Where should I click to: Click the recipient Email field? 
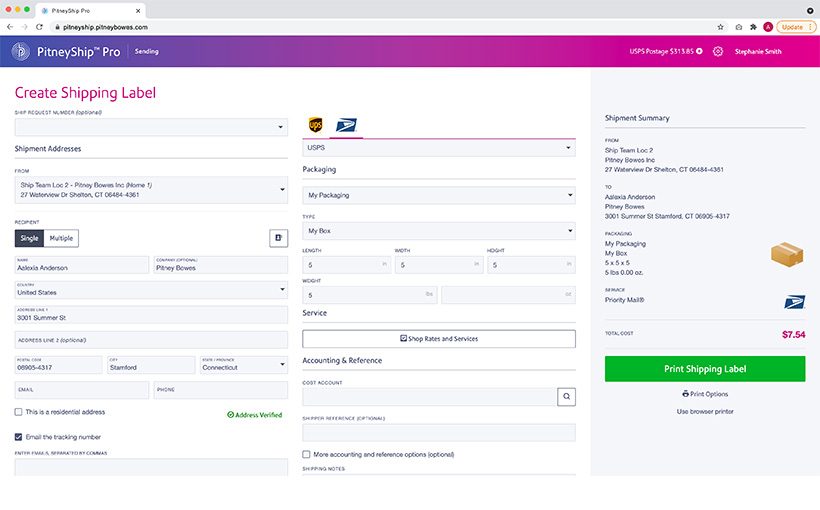click(x=82, y=390)
